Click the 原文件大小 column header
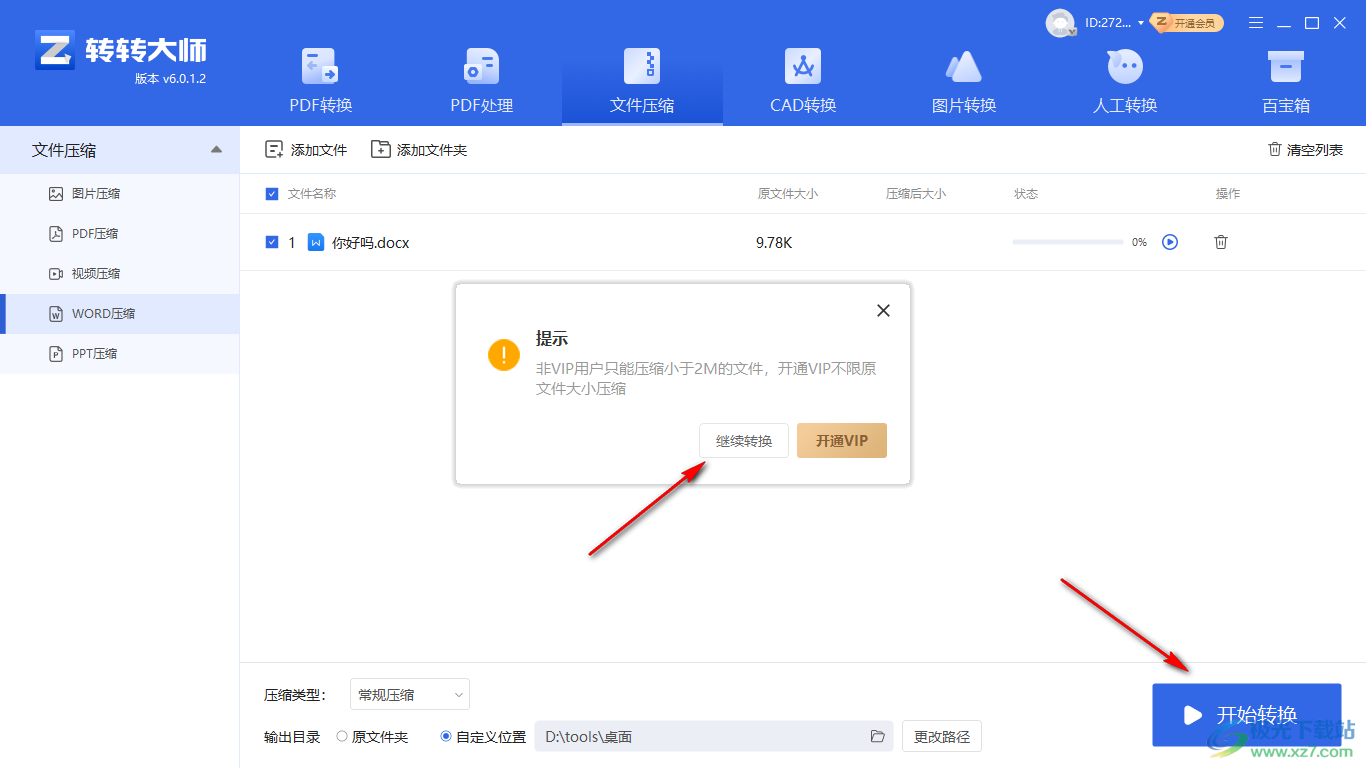 pos(788,194)
